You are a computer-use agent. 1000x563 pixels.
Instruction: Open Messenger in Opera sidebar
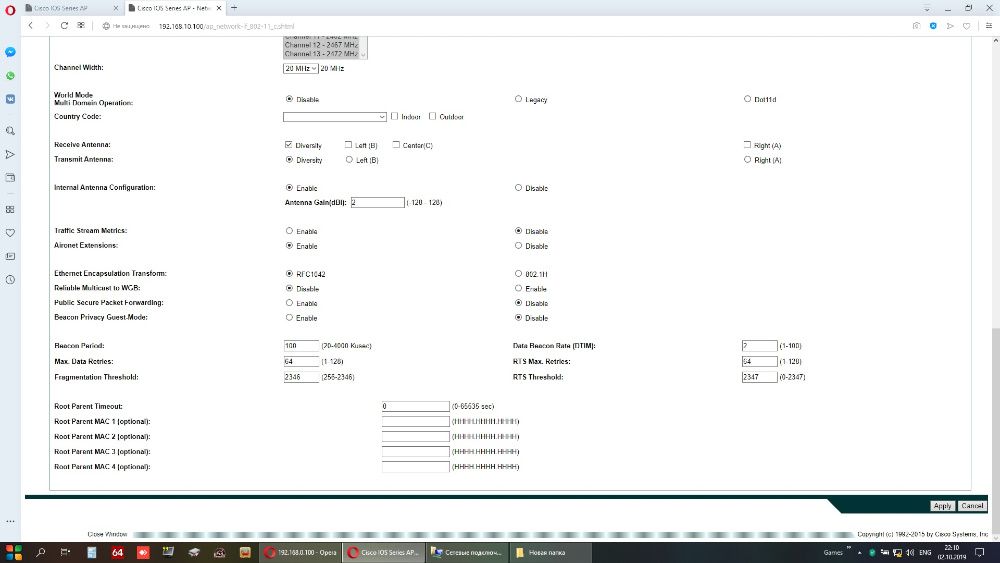pos(10,52)
